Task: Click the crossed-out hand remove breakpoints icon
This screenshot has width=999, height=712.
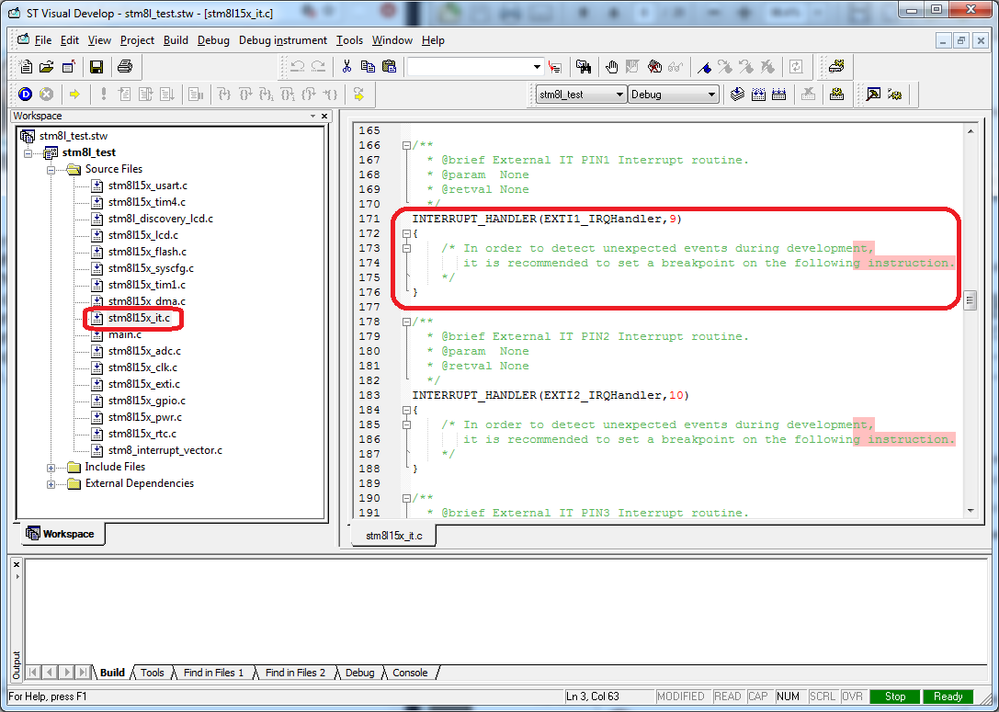Action: 654,67
